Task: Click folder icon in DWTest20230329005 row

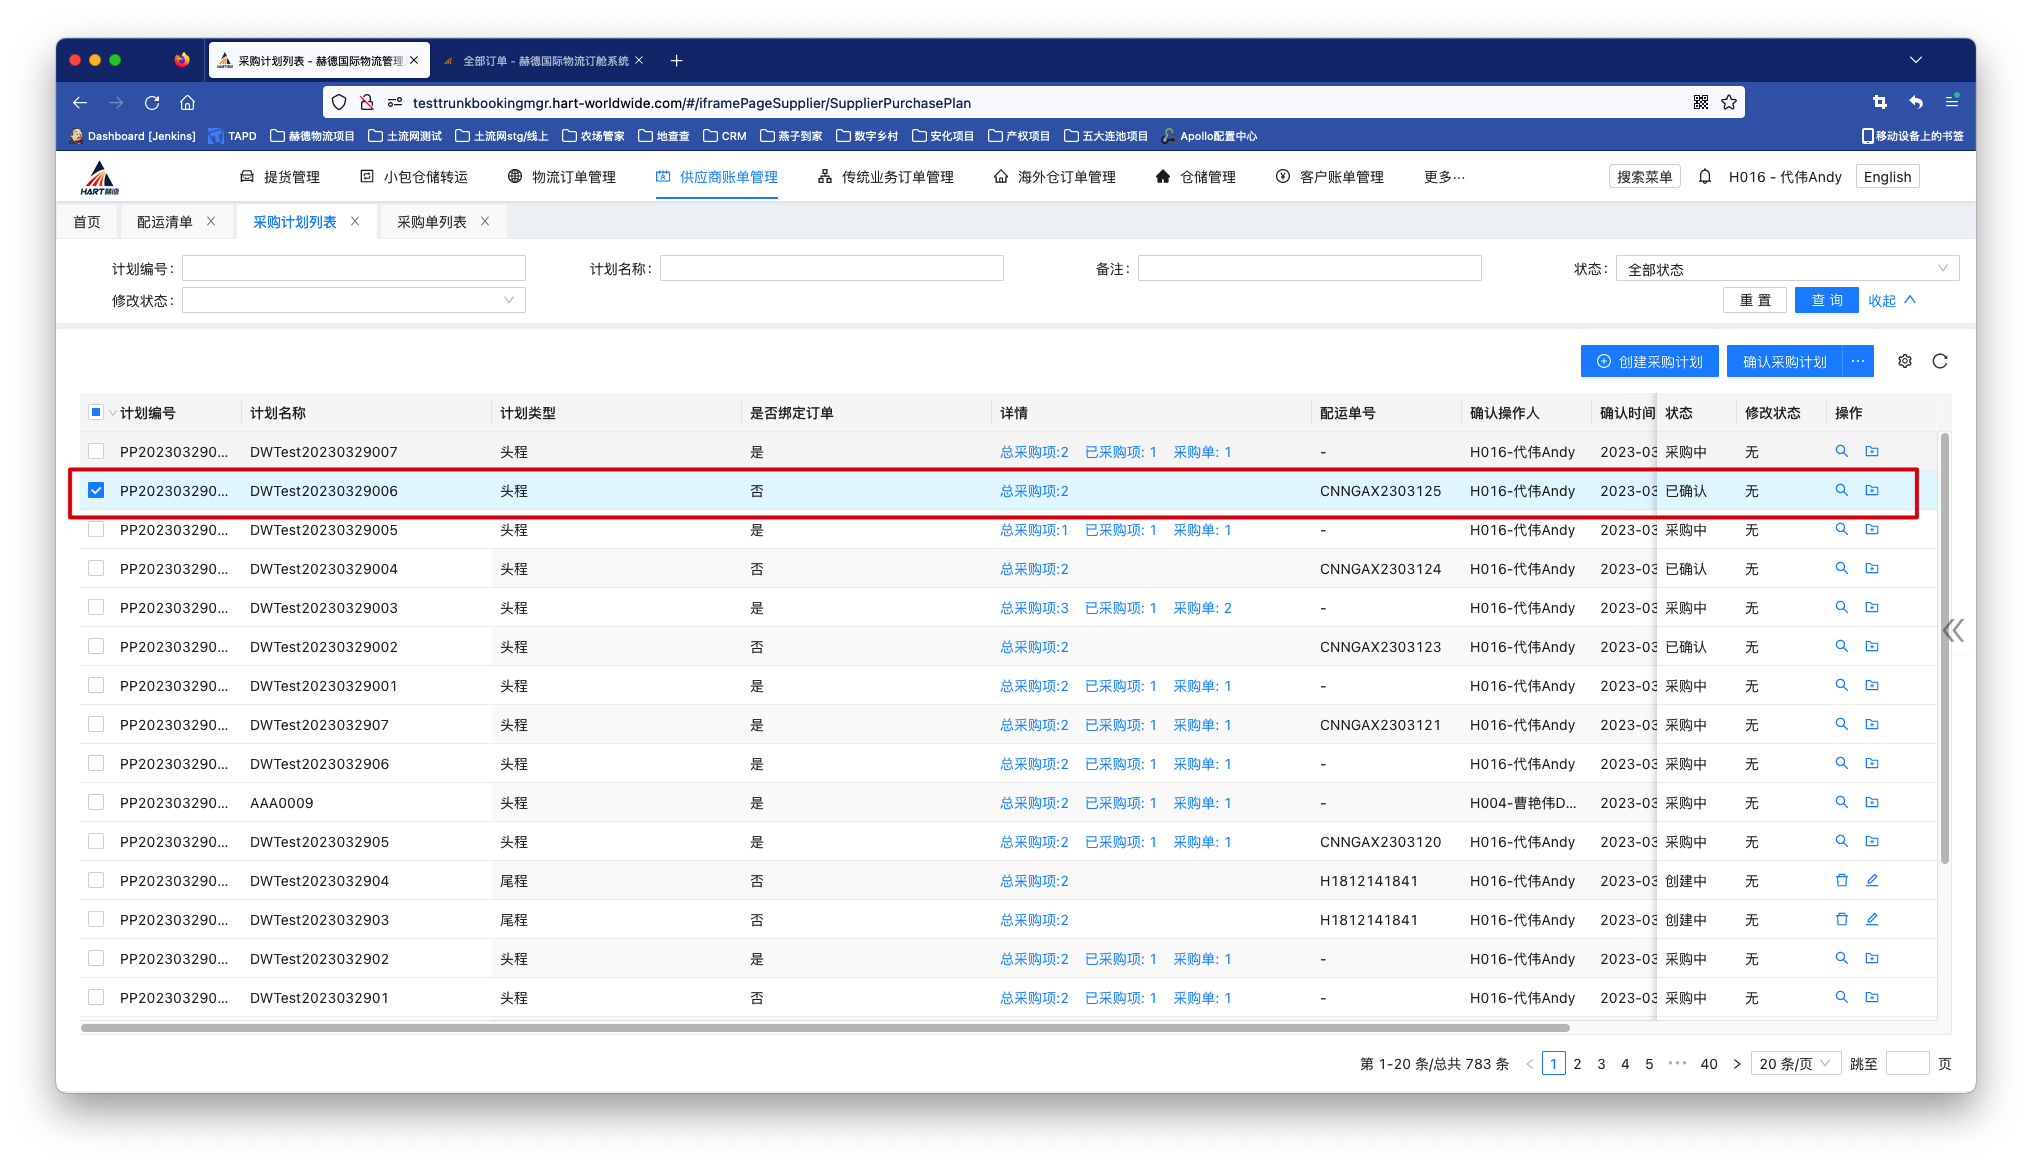Action: [1872, 529]
